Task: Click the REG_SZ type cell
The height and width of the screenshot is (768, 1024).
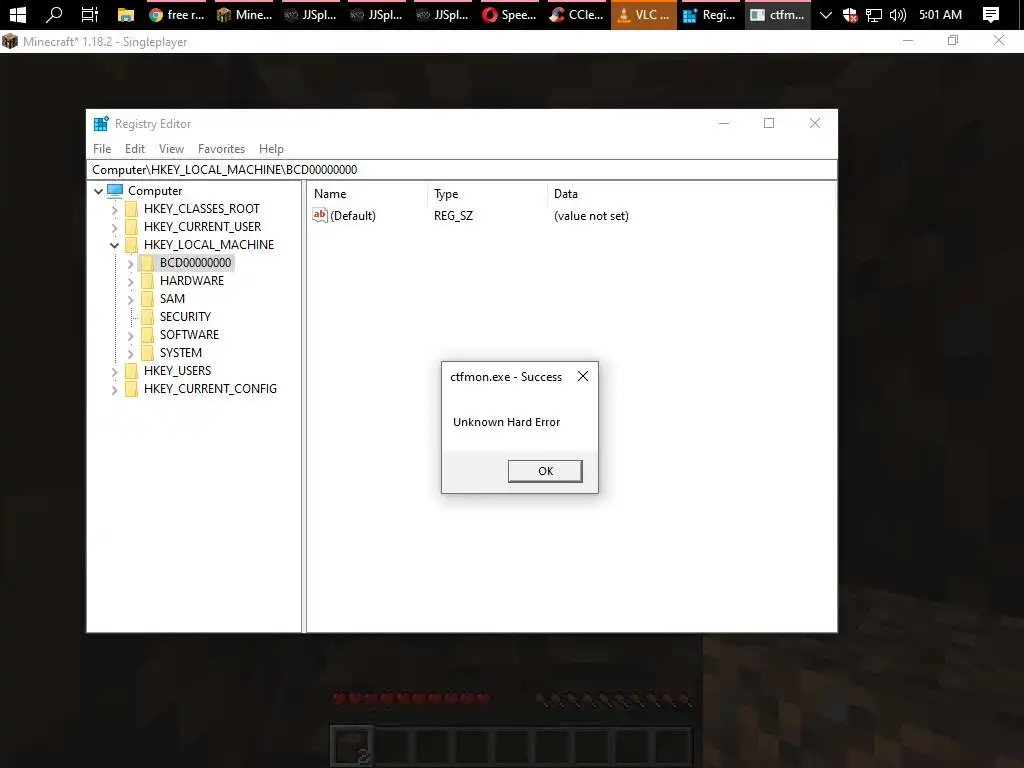Action: (x=453, y=216)
